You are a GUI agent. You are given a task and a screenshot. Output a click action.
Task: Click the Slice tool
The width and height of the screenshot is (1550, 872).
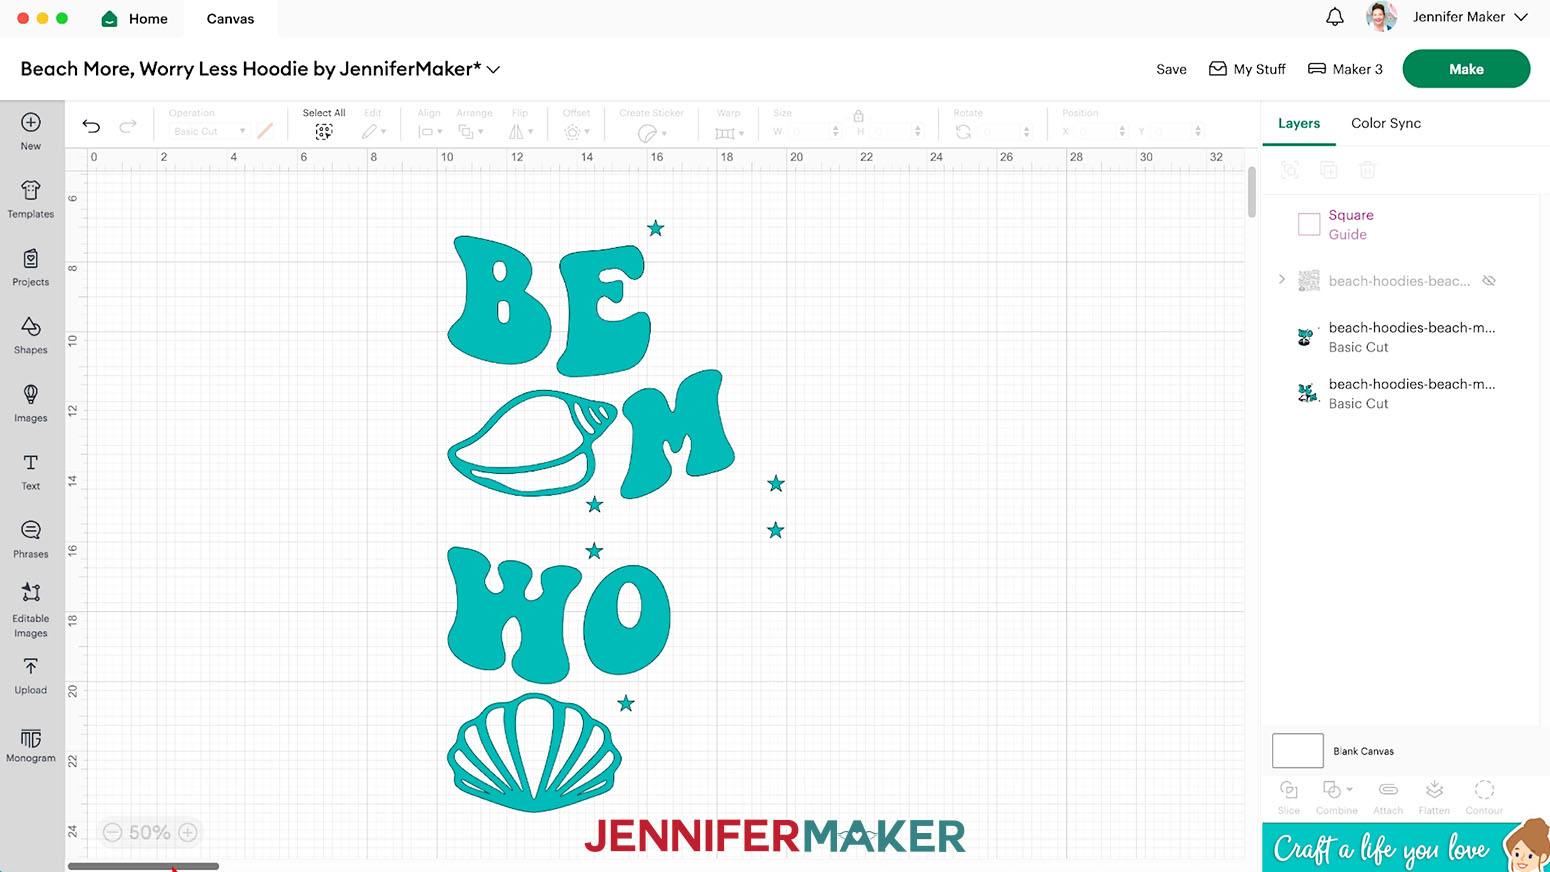(x=1289, y=797)
